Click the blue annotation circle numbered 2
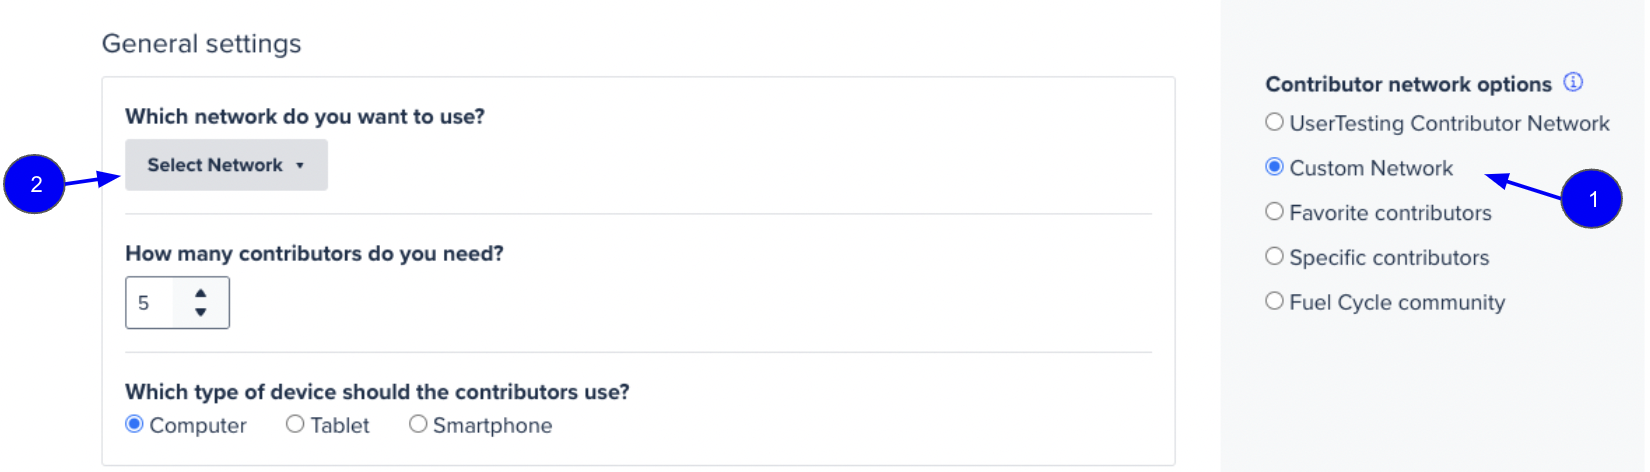Screen dimensions: 1650x472 tap(35, 184)
